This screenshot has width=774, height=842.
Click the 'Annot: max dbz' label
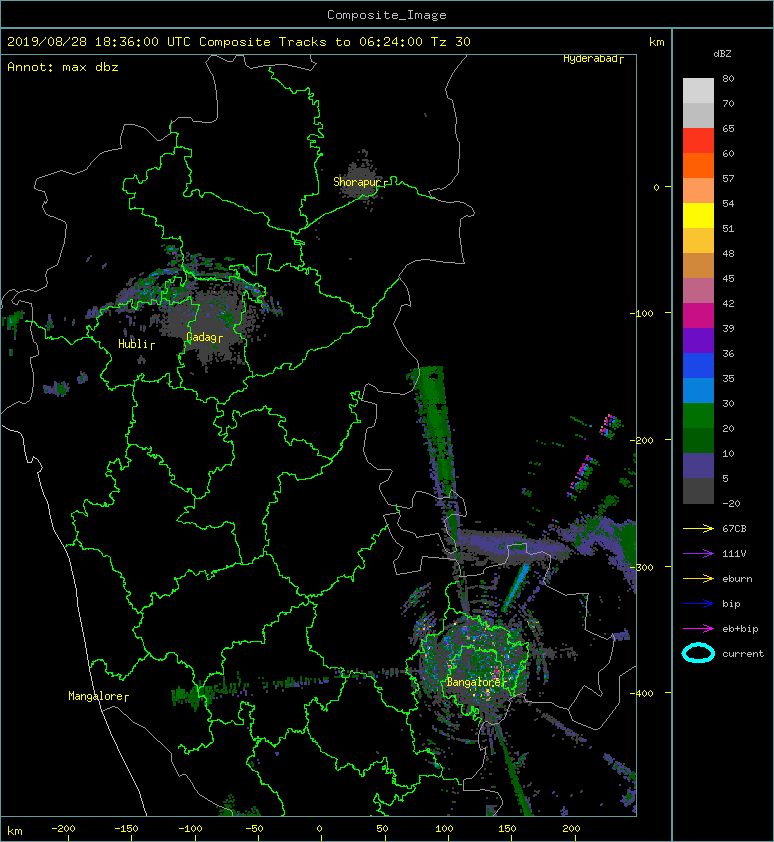[63, 67]
